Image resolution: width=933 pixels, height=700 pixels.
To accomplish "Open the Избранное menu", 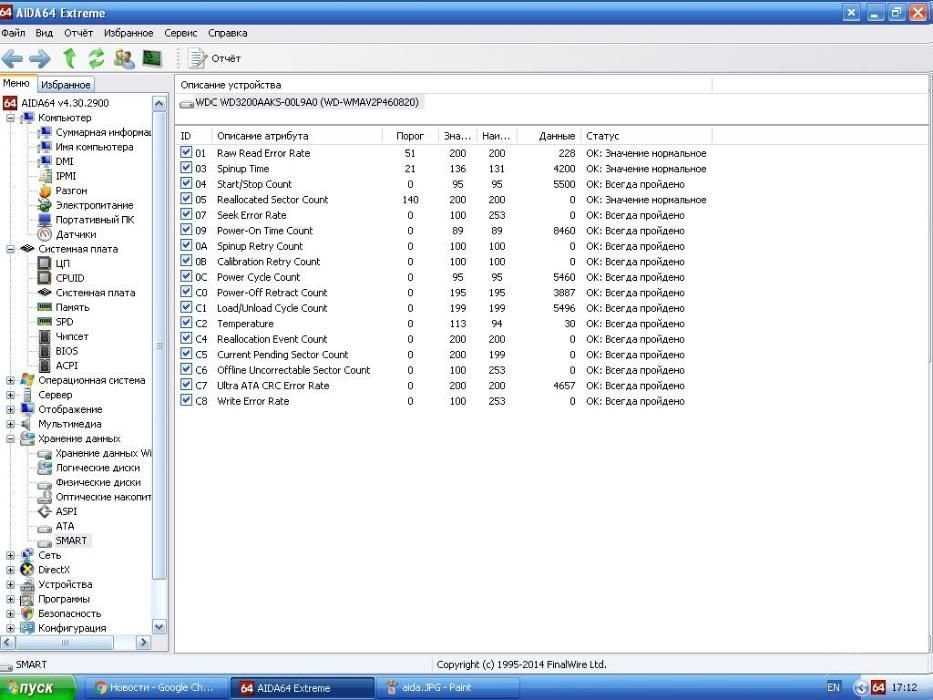I will (129, 33).
